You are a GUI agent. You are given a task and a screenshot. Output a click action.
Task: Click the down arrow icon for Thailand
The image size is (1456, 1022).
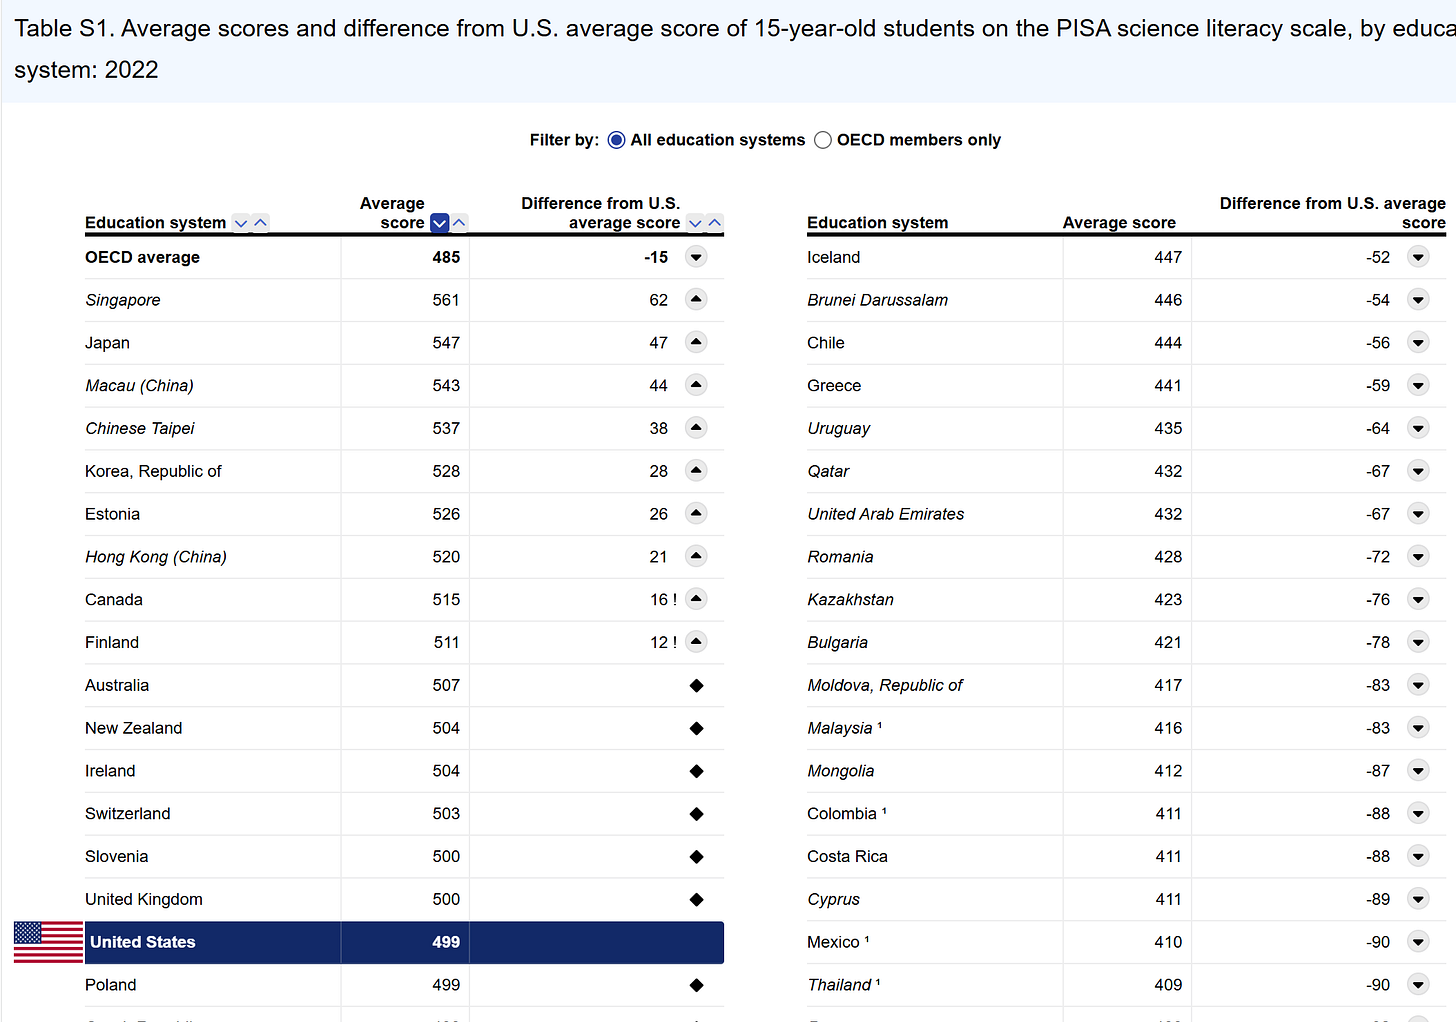coord(1418,984)
